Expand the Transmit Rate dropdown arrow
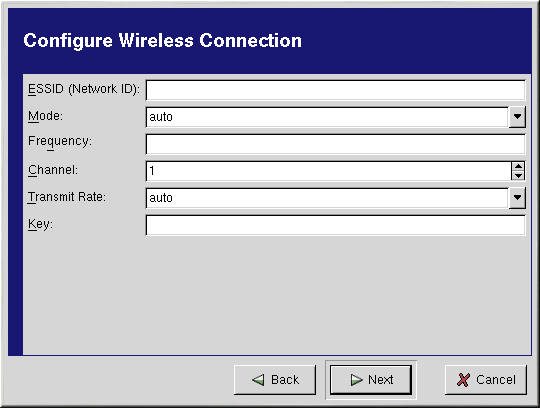This screenshot has height=408, width=540. click(x=517, y=198)
